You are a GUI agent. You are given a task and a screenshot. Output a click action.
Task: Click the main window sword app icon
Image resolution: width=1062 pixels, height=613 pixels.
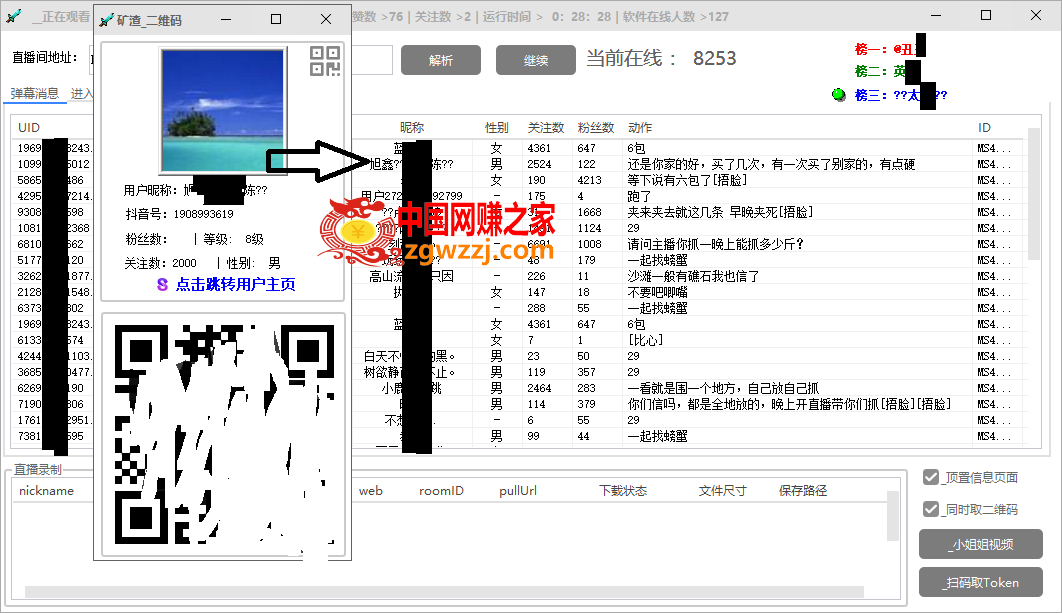[x=14, y=16]
